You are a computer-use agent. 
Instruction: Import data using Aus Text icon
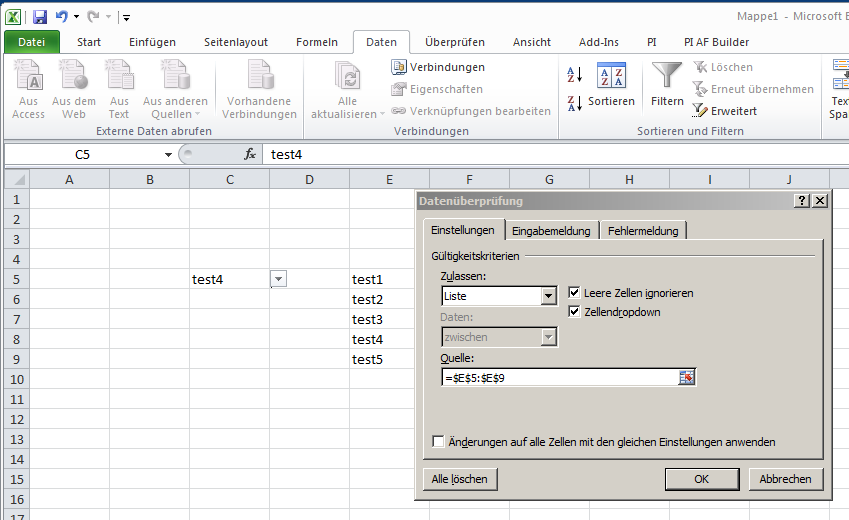119,90
